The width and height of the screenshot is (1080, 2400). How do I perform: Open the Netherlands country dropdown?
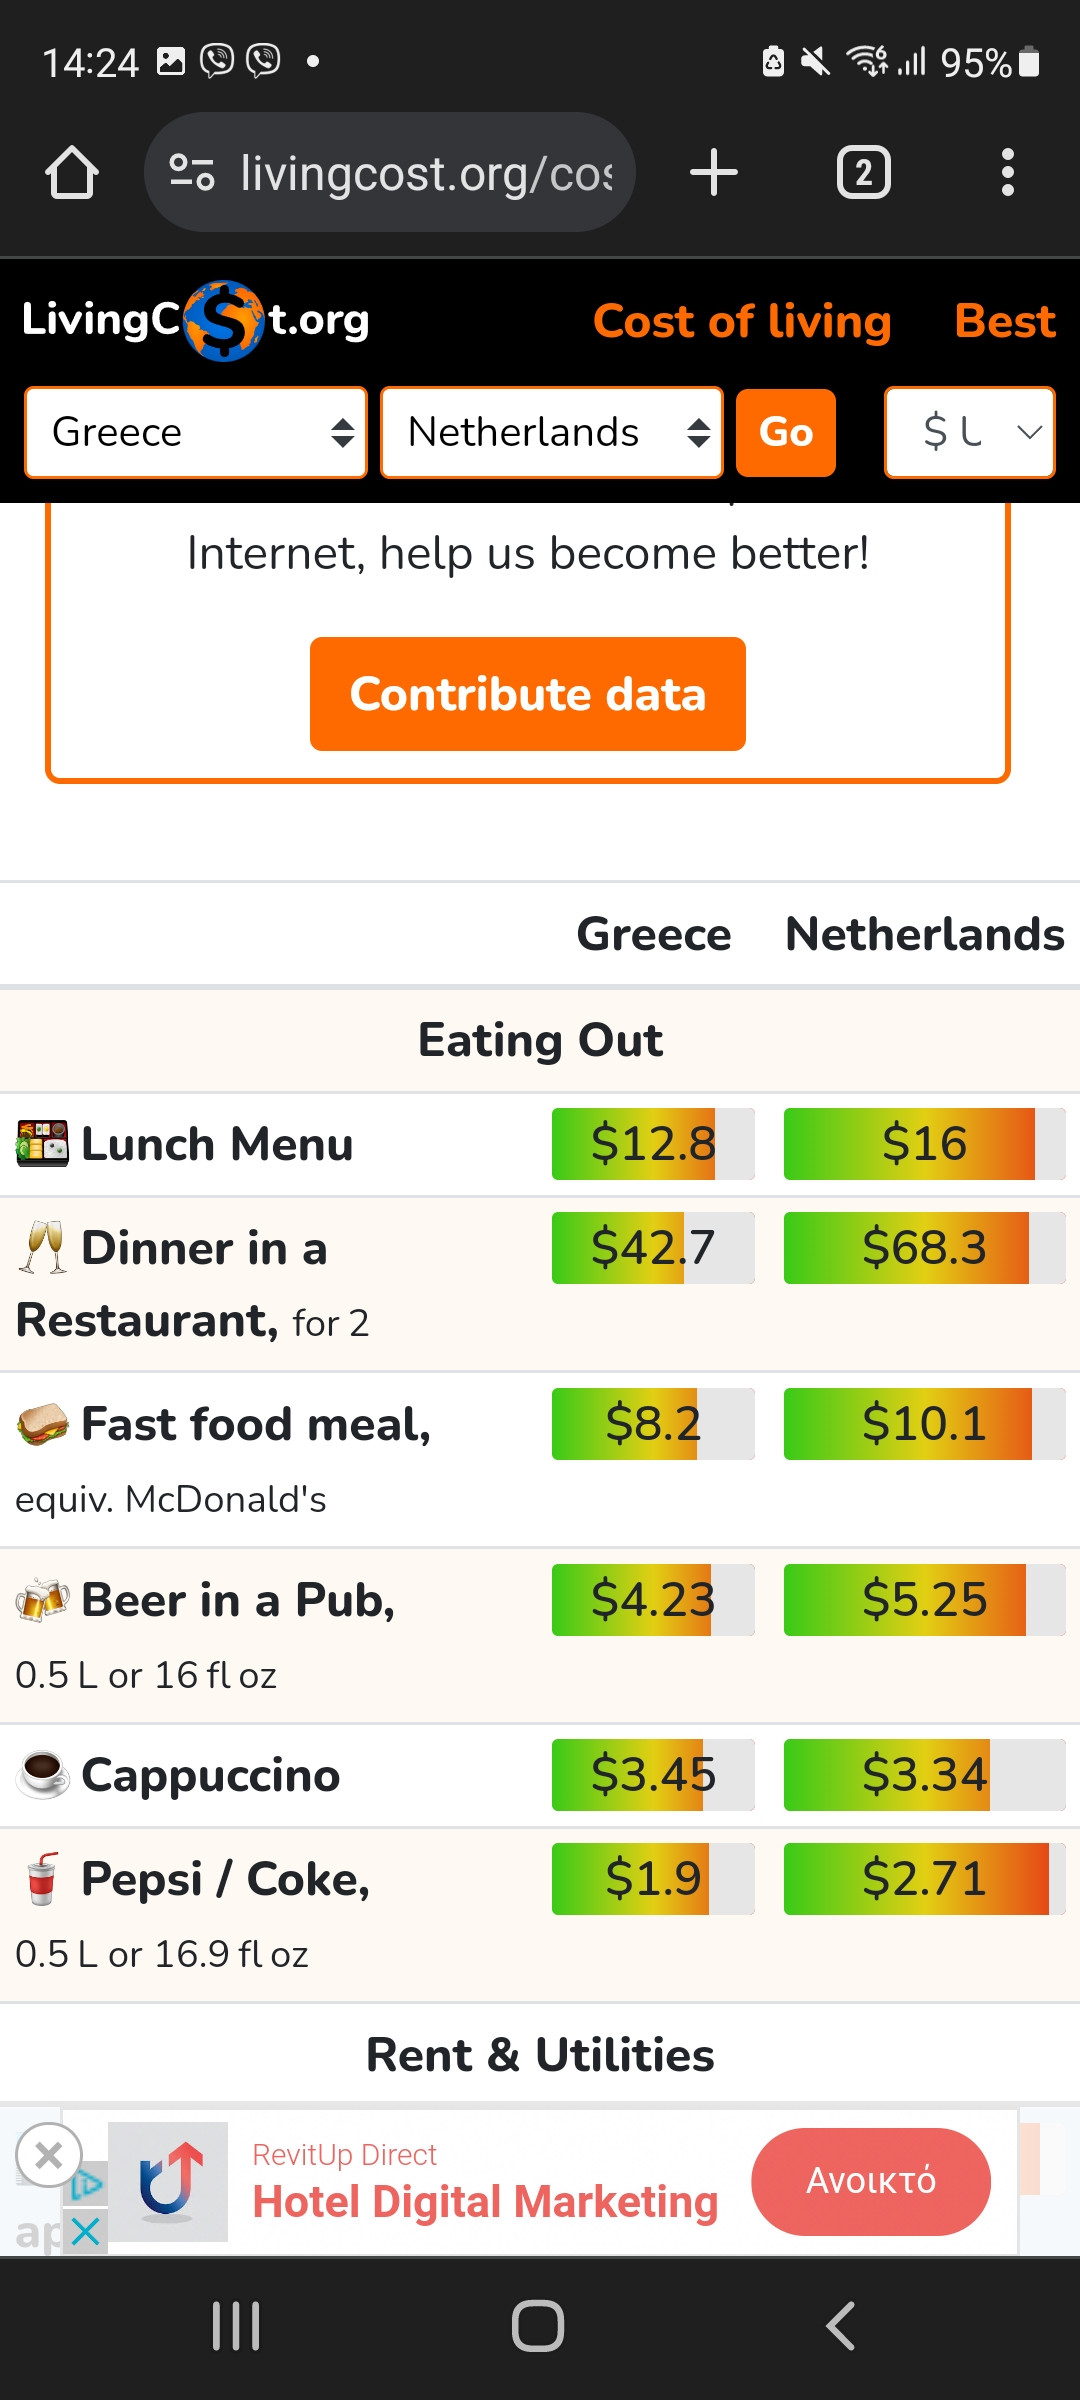point(552,432)
